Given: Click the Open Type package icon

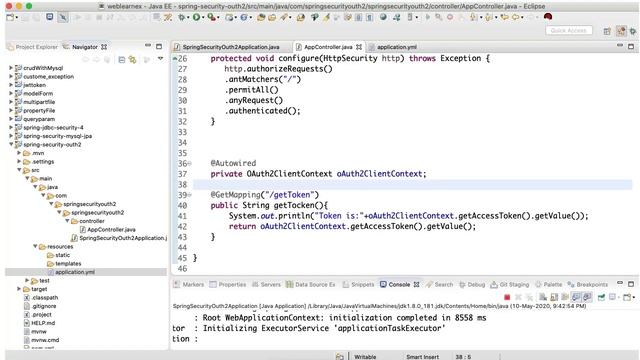Looking at the screenshot, I should tap(261, 17).
